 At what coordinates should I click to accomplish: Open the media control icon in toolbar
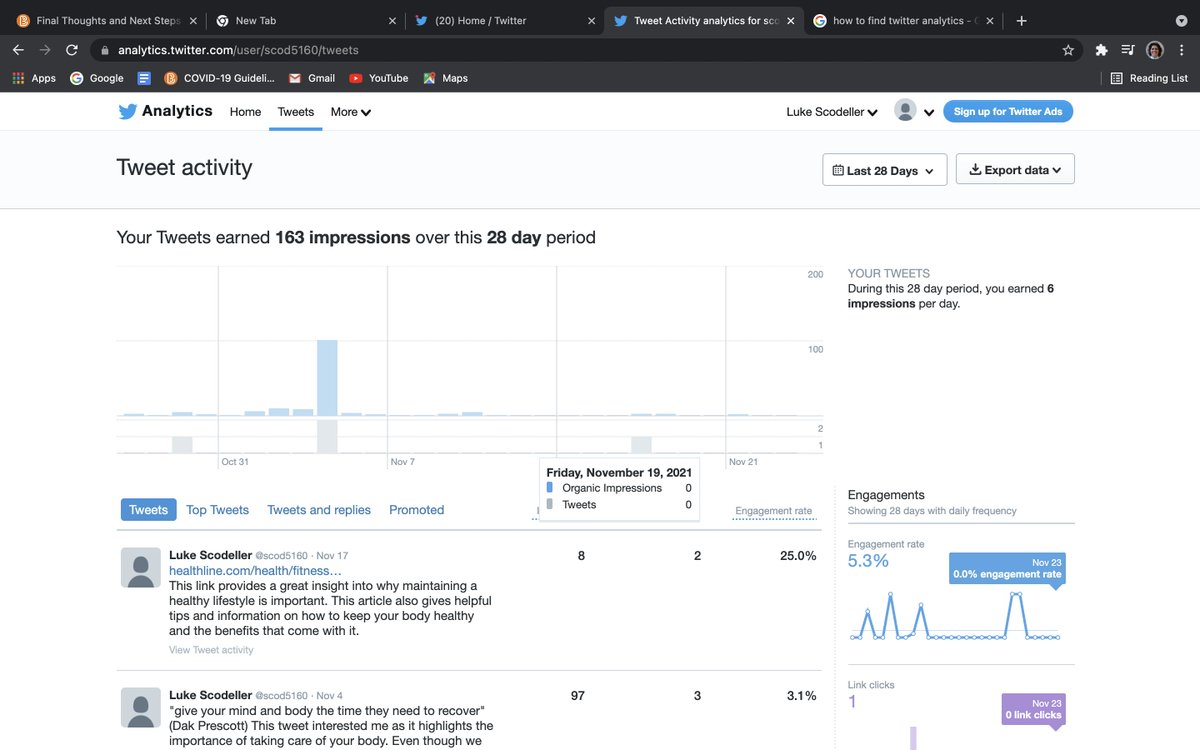tap(1128, 50)
